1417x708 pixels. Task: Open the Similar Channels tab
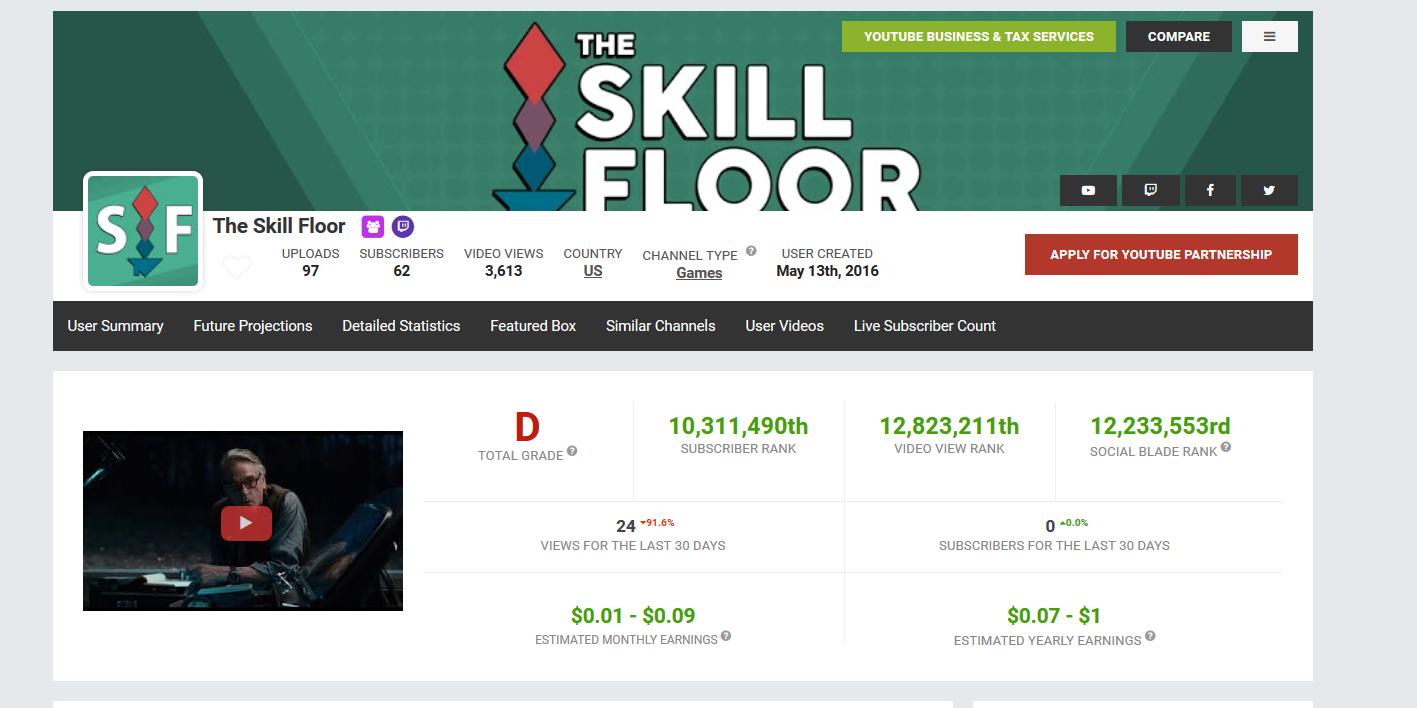[661, 326]
